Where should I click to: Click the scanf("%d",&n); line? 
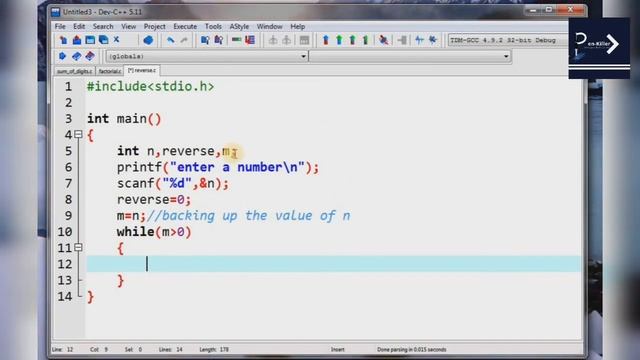pos(173,183)
